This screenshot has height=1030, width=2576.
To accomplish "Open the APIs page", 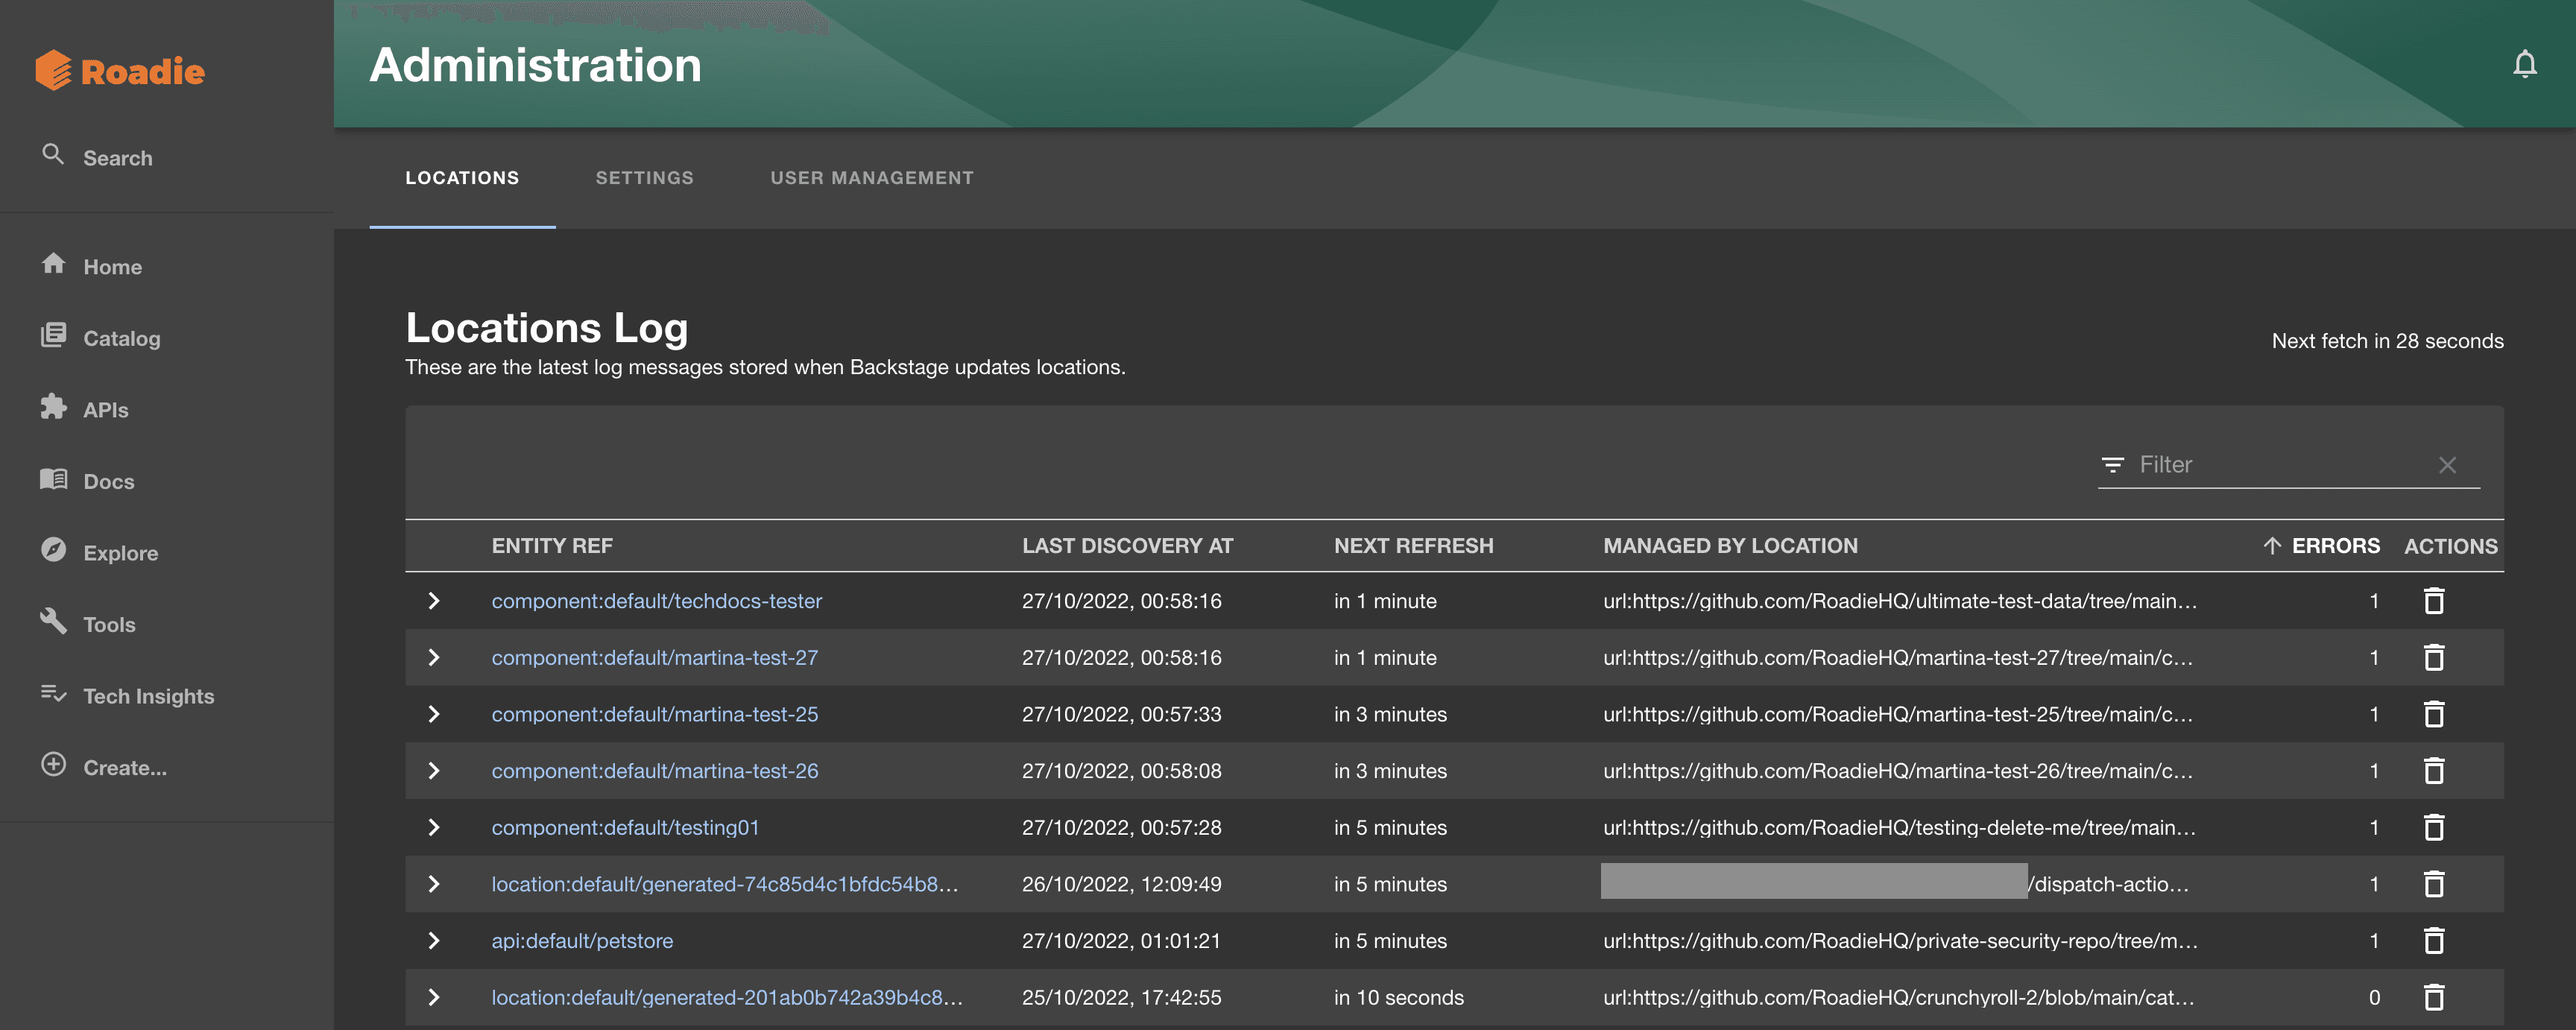I will [84, 409].
